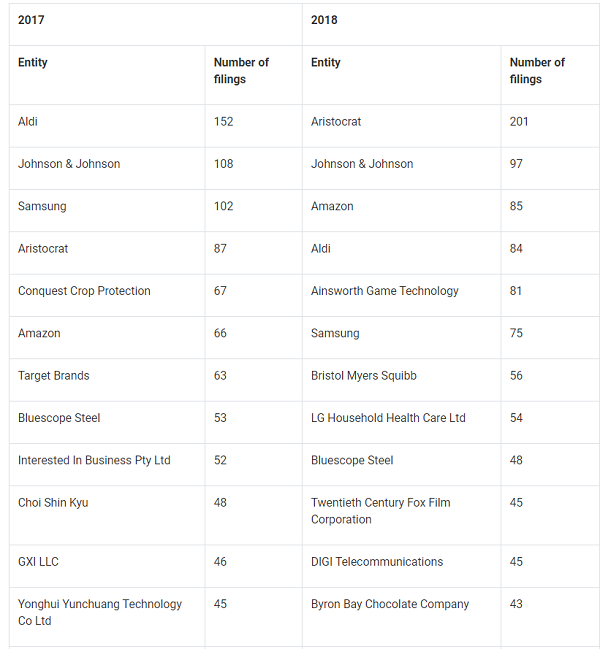Click the Interested In Business Pty Ltd cell
The image size is (600, 649).
coord(94,460)
